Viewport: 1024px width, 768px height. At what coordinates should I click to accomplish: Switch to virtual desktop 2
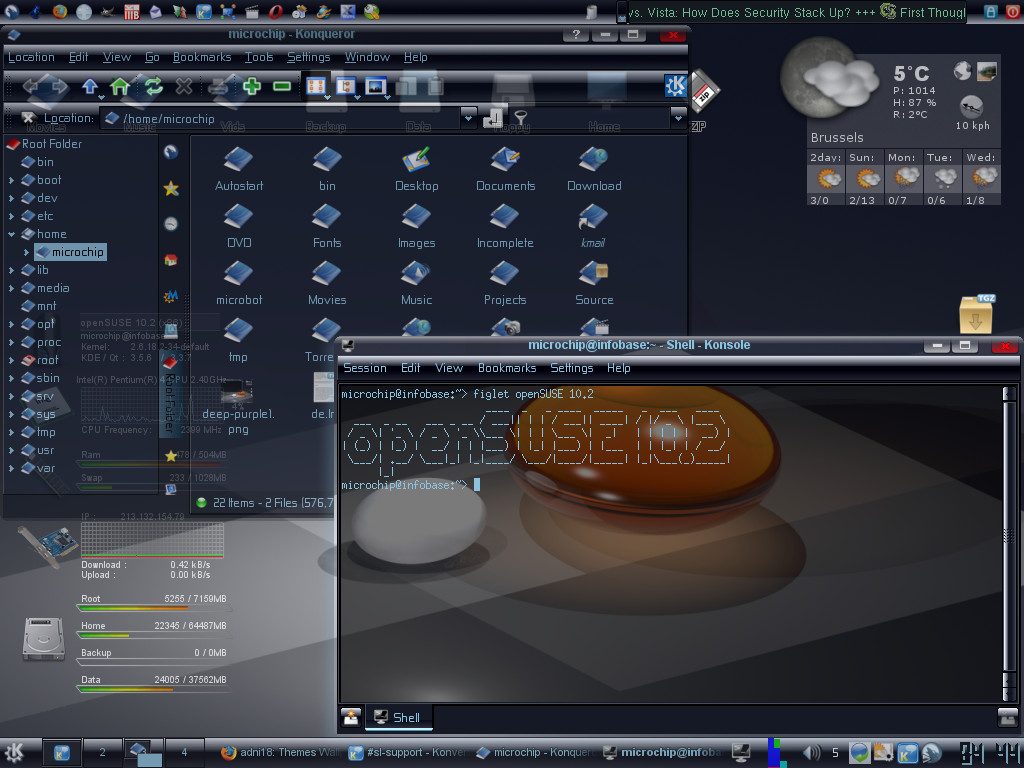coord(103,752)
